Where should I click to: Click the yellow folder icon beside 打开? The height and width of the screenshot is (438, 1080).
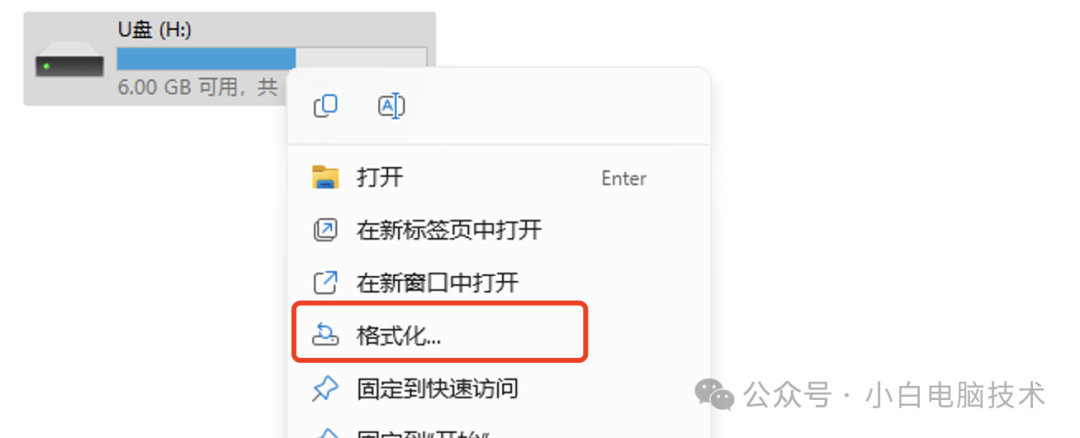[x=325, y=177]
